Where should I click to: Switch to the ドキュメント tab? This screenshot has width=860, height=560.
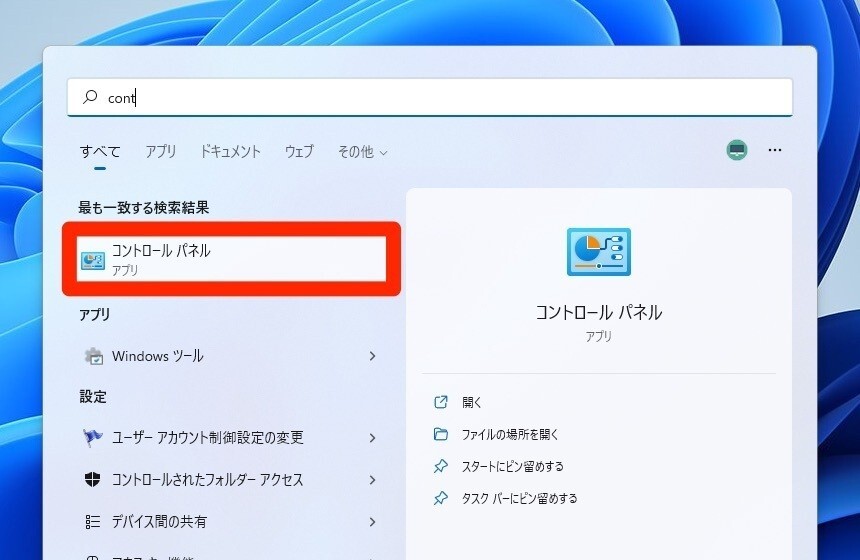[230, 151]
